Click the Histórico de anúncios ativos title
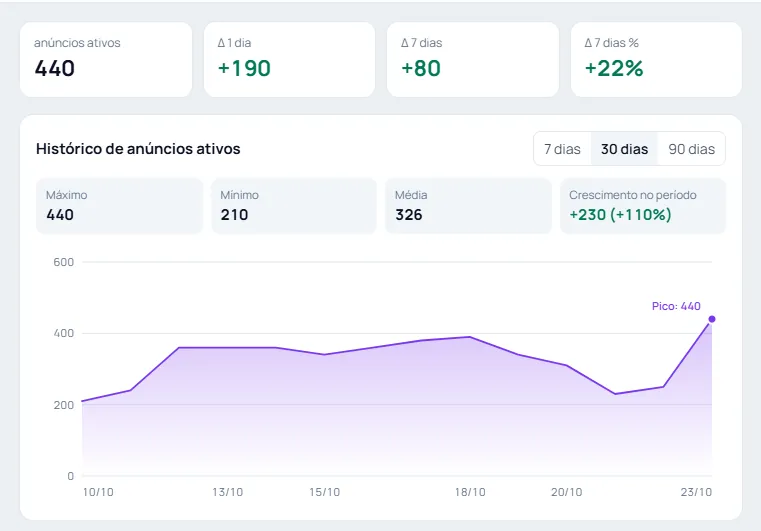The image size is (761, 531). 138,149
